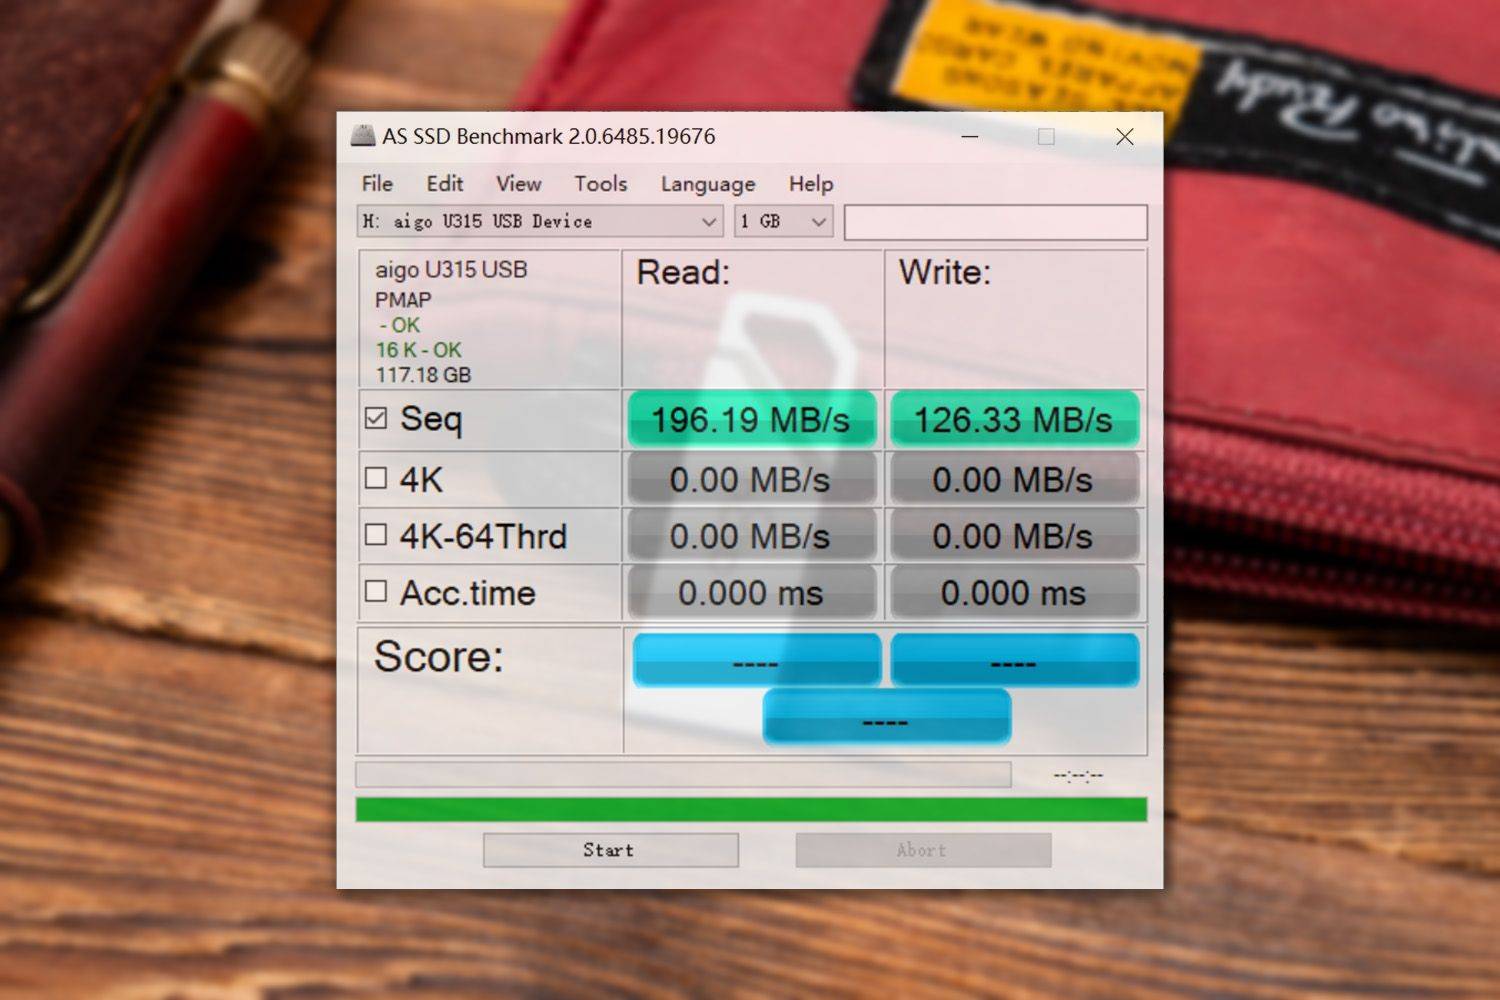Start the benchmark with the Start button
Image resolution: width=1500 pixels, height=1000 pixels.
pos(611,850)
